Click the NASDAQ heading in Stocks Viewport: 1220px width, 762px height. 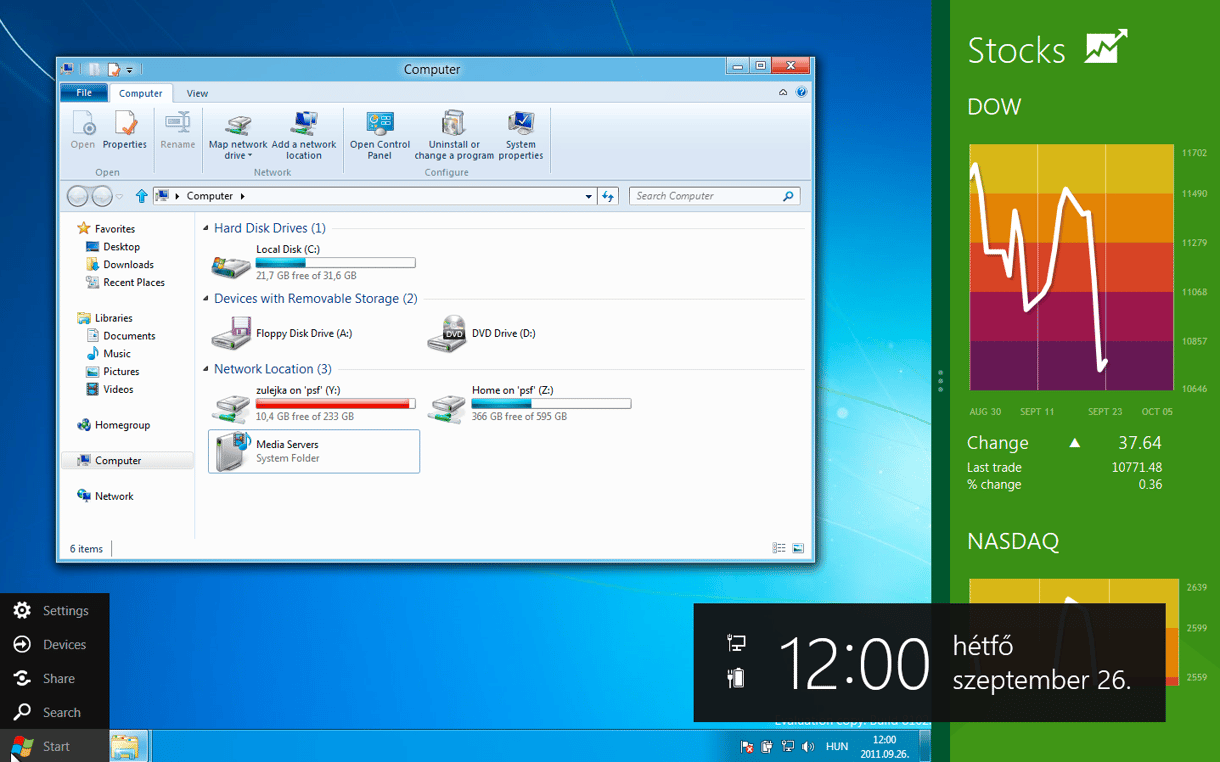click(1013, 541)
